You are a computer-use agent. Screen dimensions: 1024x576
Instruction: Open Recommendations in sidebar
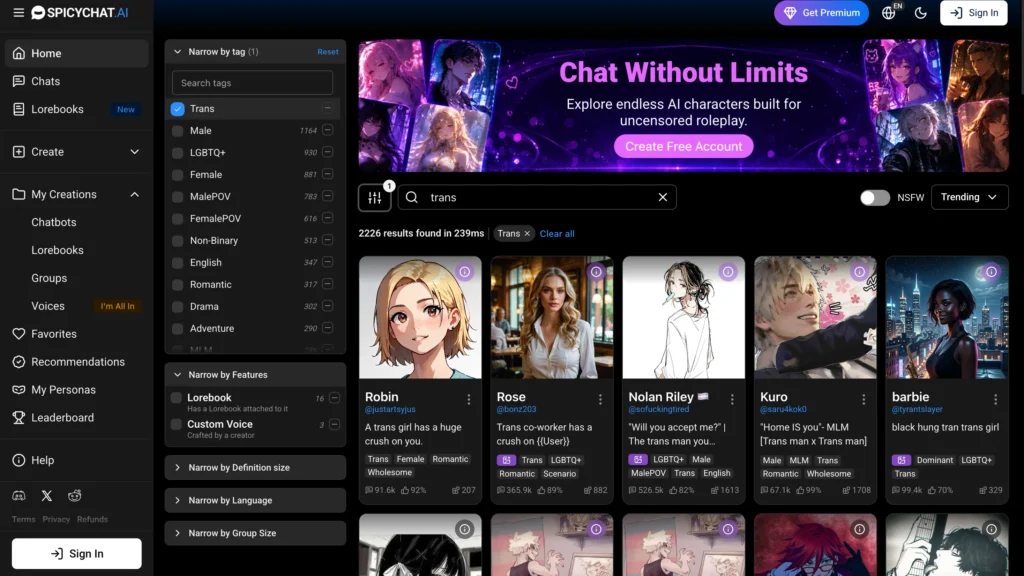point(76,362)
